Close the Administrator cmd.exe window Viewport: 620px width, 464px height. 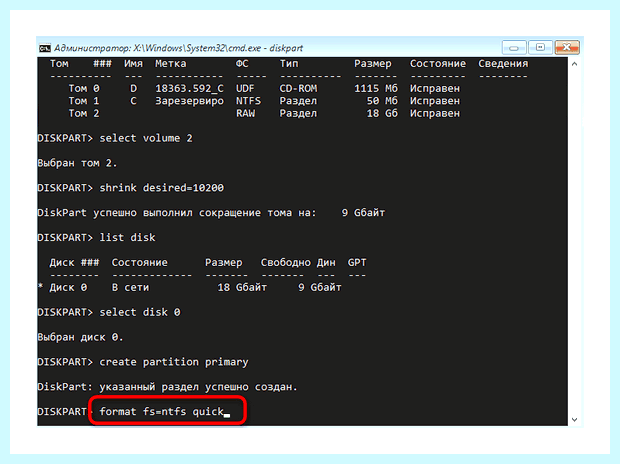point(567,48)
